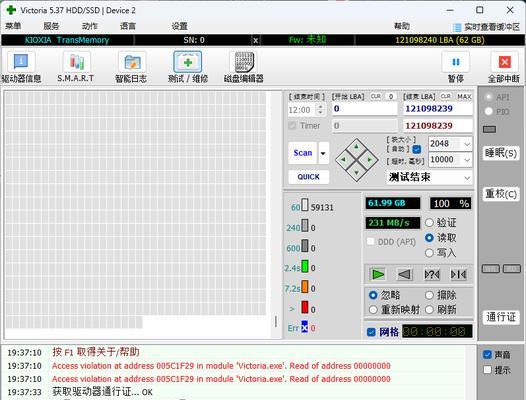Image resolution: width=526 pixels, height=400 pixels.
Task: Toggle the 声音 sound checkbox
Action: (x=487, y=354)
